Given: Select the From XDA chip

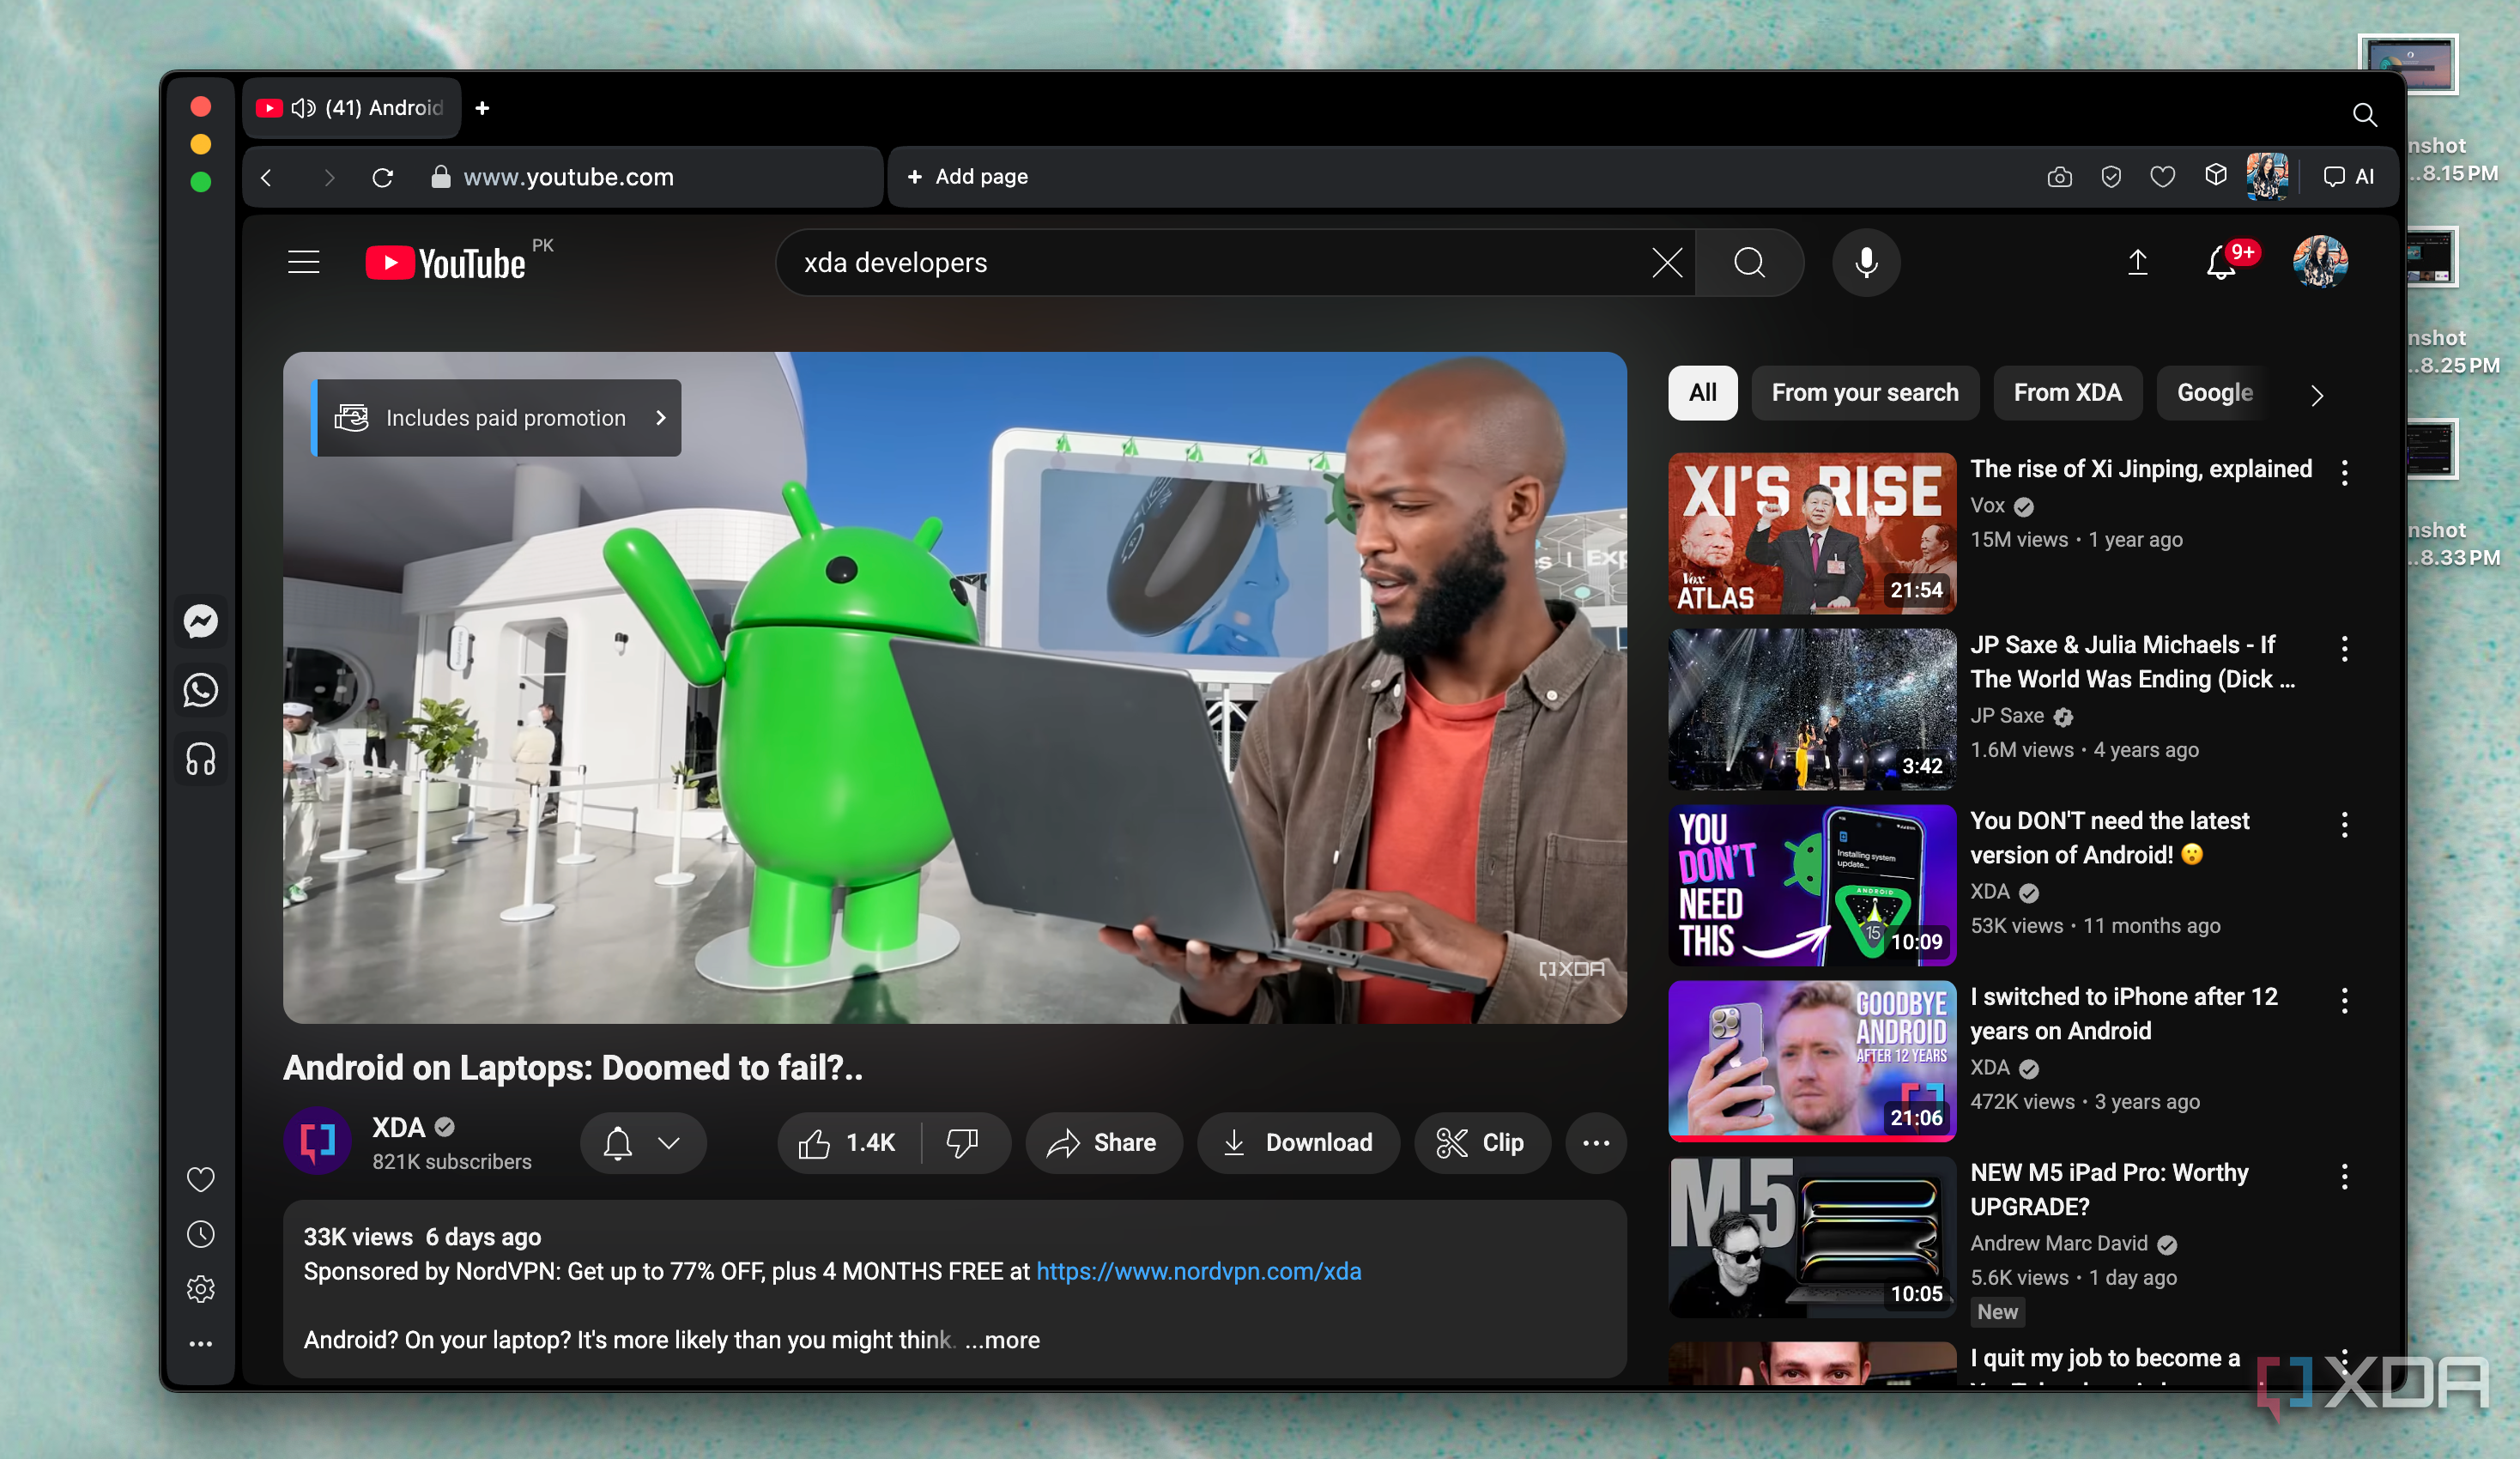Looking at the screenshot, I should 2067,393.
